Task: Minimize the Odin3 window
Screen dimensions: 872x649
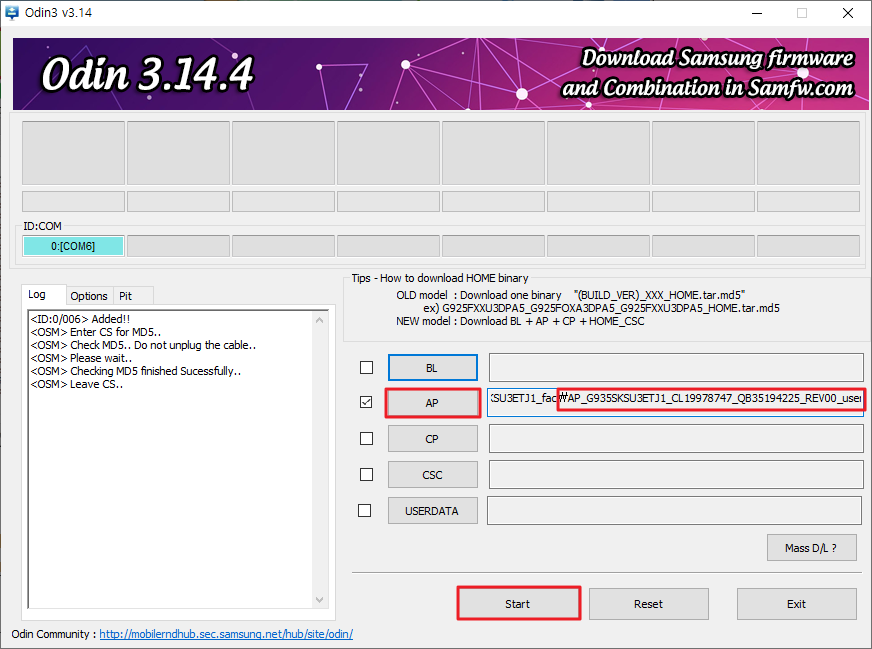Action: (757, 13)
